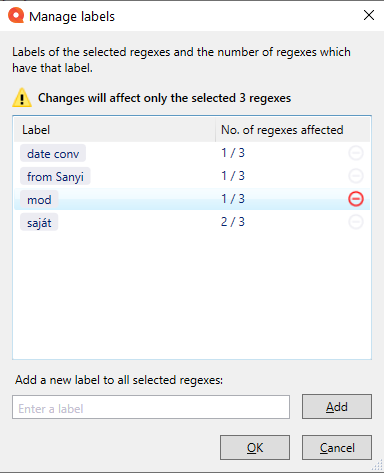This screenshot has height=473, width=384.
Task: Click the 2 / 3 count for saját
Action: pyautogui.click(x=233, y=222)
